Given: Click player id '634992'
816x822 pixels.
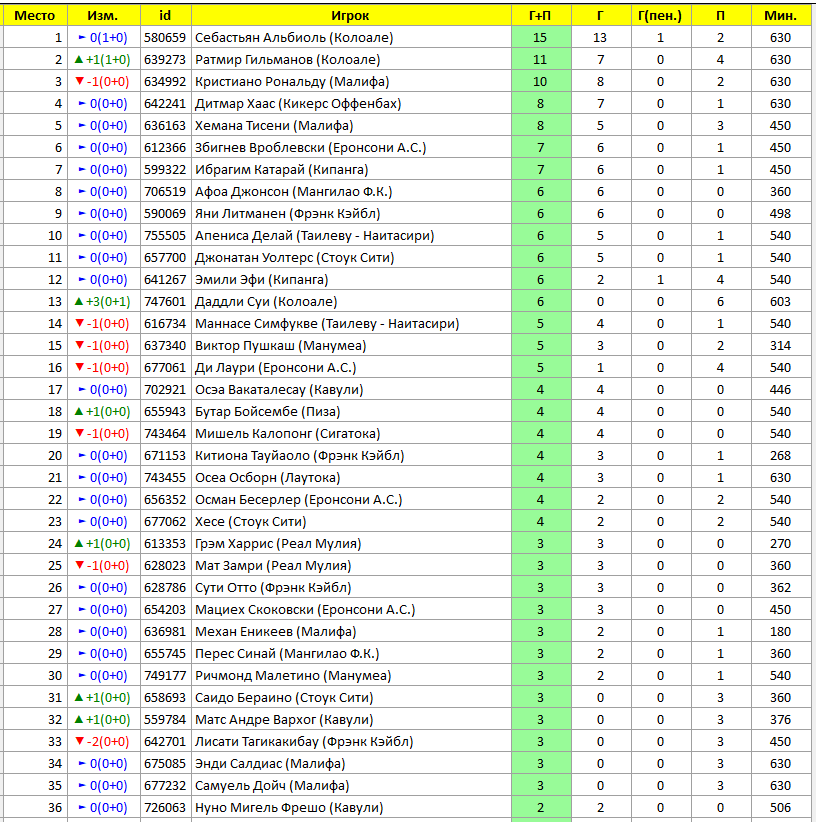Looking at the screenshot, I should (x=165, y=82).
